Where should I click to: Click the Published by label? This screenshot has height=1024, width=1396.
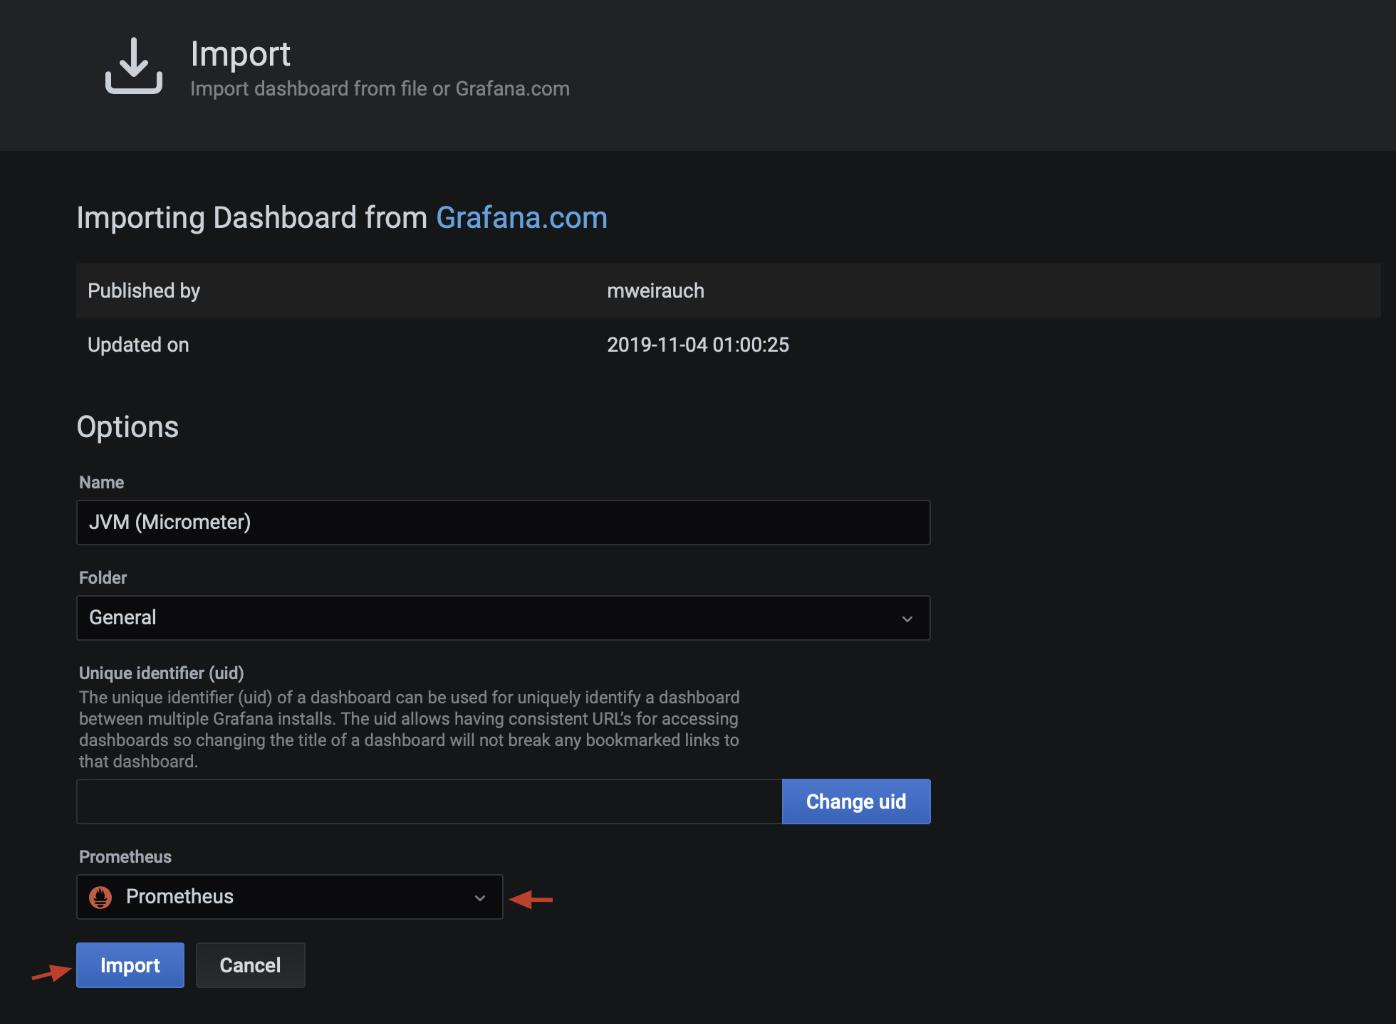(x=144, y=291)
